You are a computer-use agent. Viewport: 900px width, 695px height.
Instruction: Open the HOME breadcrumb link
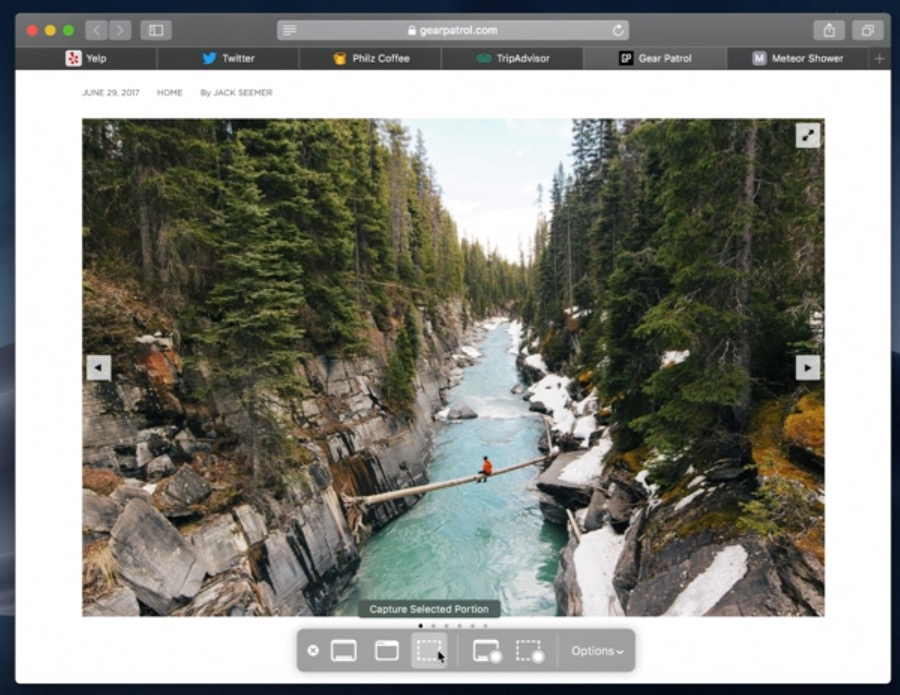pyautogui.click(x=169, y=93)
